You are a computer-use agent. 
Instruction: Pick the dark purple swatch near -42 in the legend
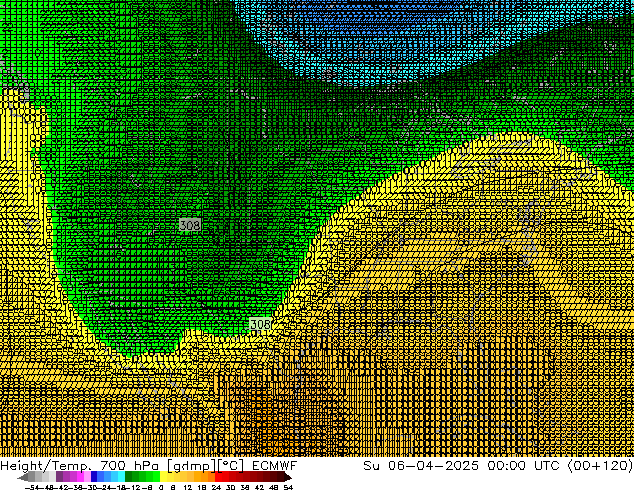[59, 476]
